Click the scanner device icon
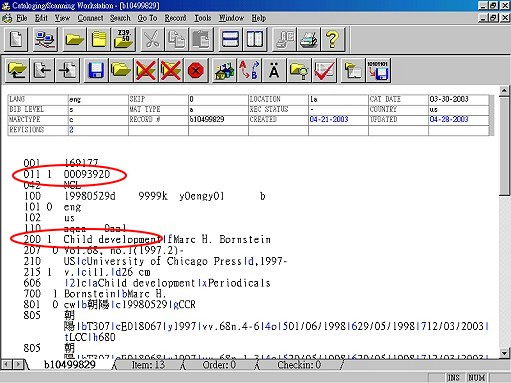The height and width of the screenshot is (383, 511). 284,39
